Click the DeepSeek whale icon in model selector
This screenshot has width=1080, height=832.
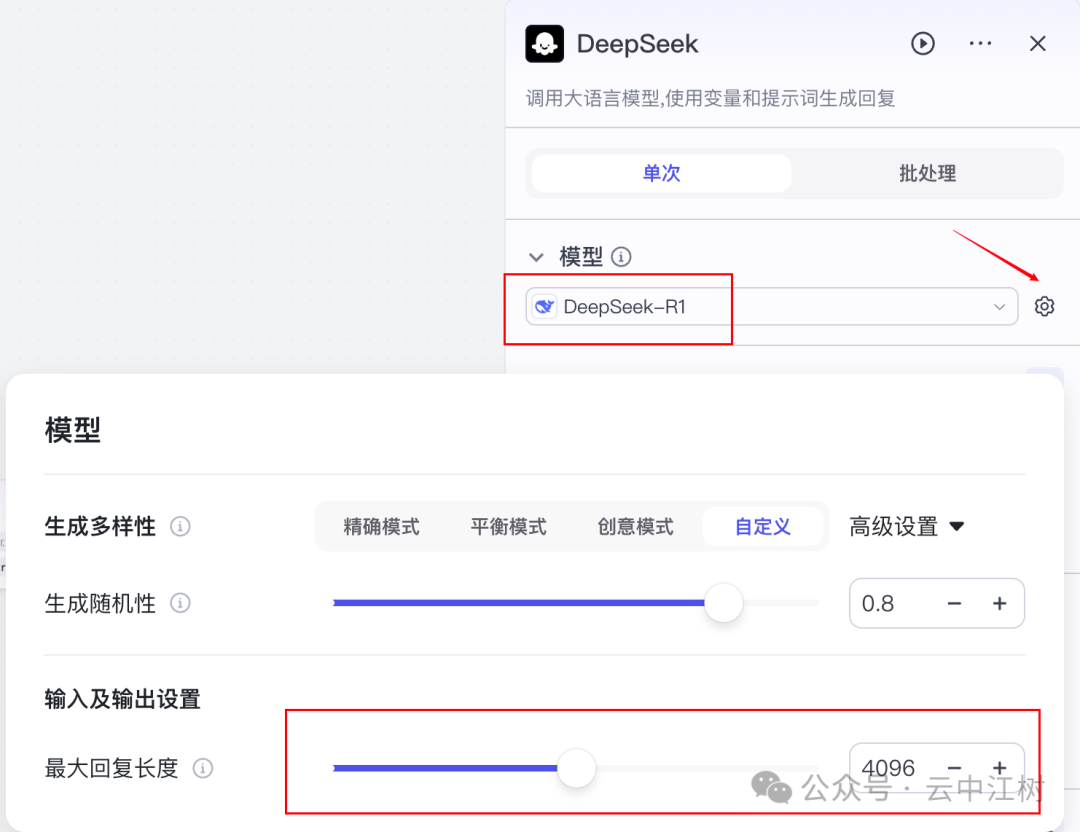pyautogui.click(x=544, y=306)
